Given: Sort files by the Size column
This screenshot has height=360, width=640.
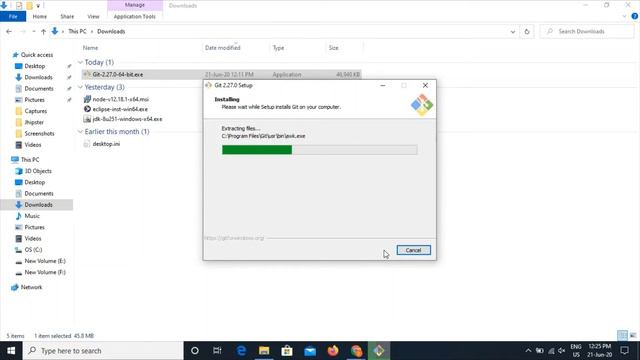Looking at the screenshot, I should (333, 48).
